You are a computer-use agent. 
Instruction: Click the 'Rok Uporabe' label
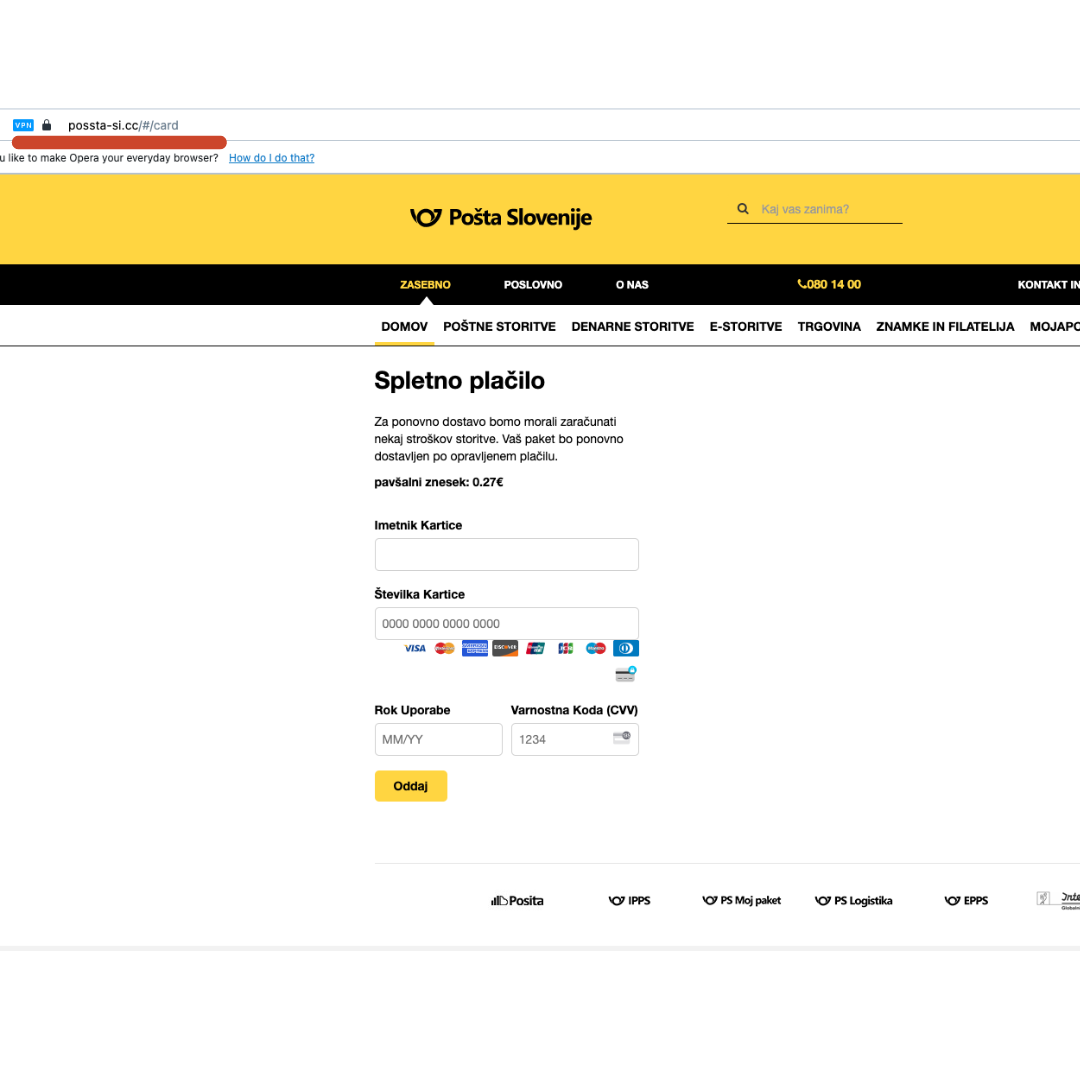point(412,710)
